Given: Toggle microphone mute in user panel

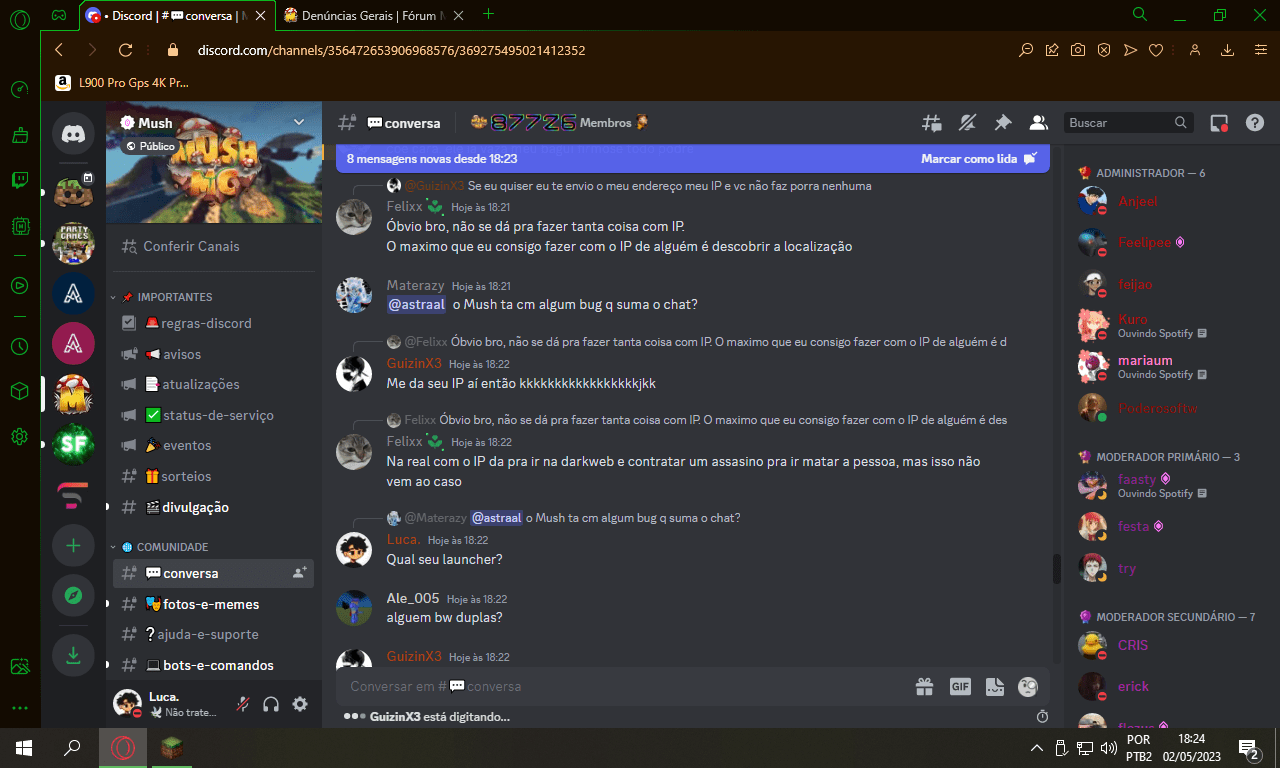Looking at the screenshot, I should pyautogui.click(x=242, y=704).
